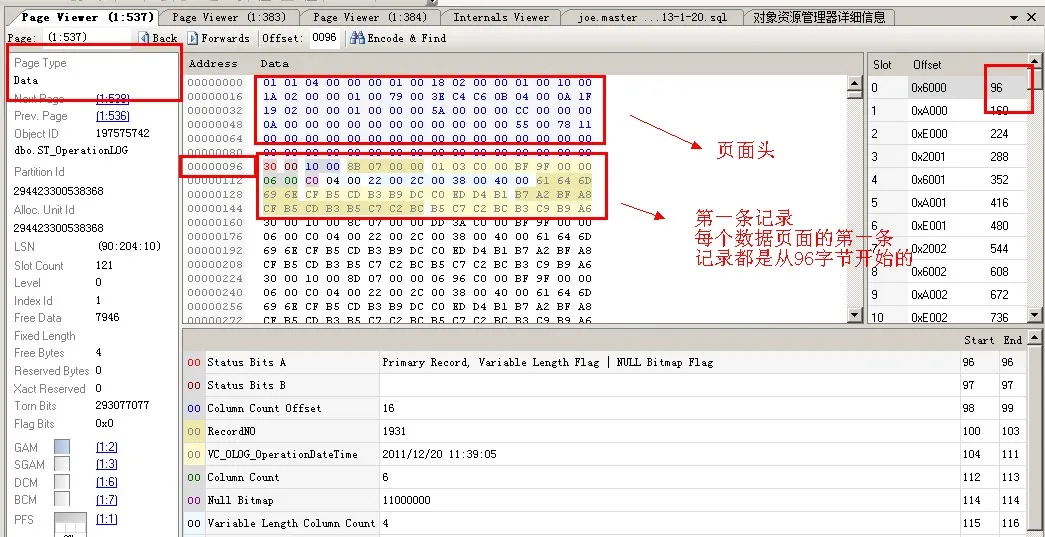The height and width of the screenshot is (537, 1045).
Task: Switch to Page Viewer (1:537) tab
Action: pyautogui.click(x=87, y=17)
